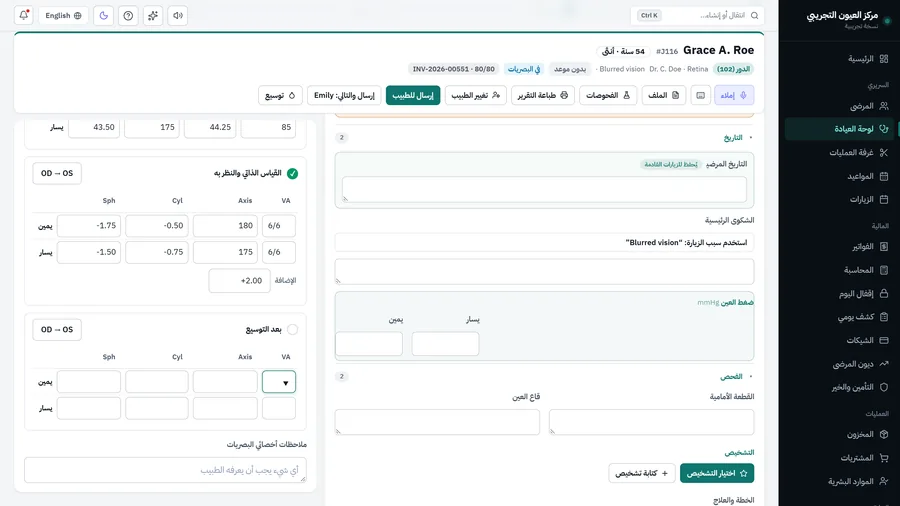
Task: Click the الدور (102) queue badge
Action: [734, 69]
